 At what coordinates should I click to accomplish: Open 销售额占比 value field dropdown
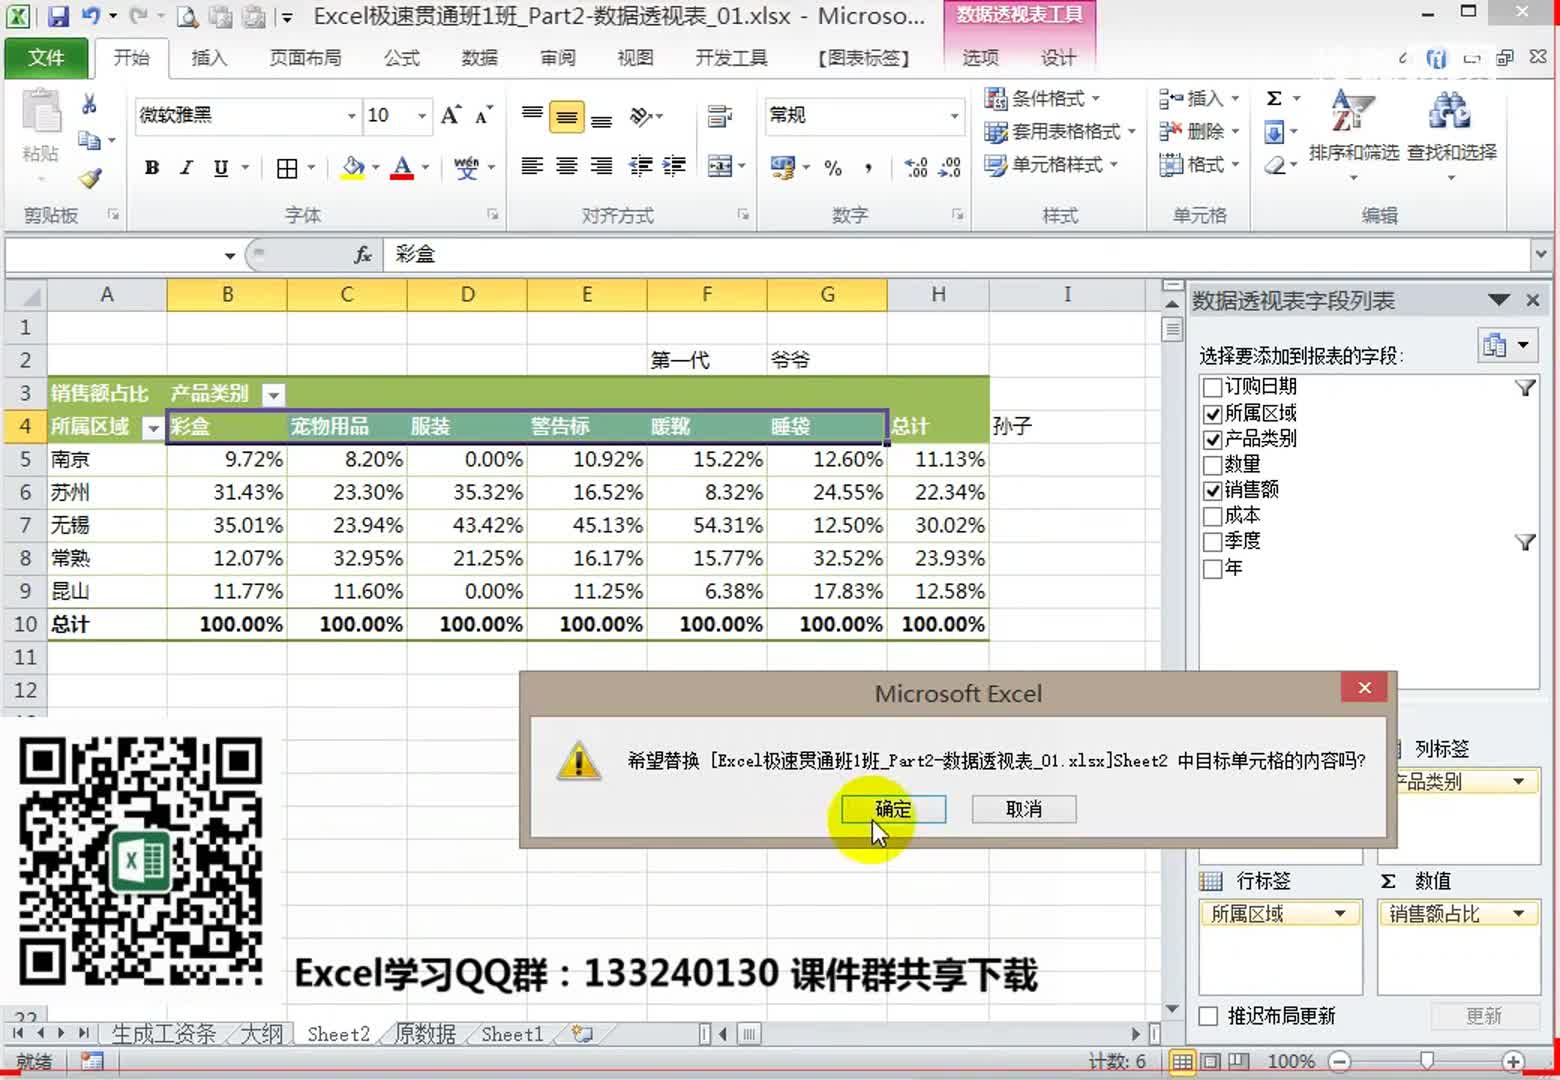1518,914
